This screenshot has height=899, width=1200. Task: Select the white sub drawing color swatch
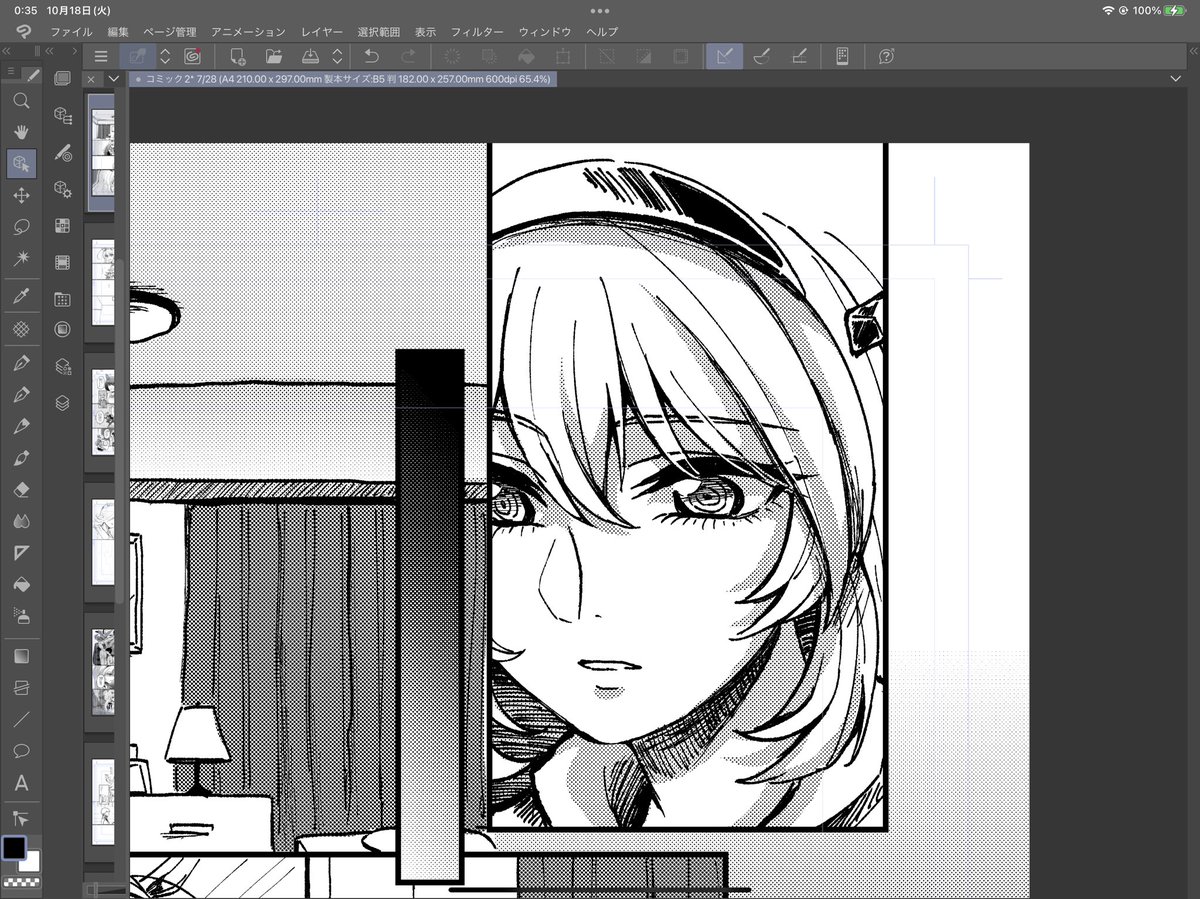(30, 861)
